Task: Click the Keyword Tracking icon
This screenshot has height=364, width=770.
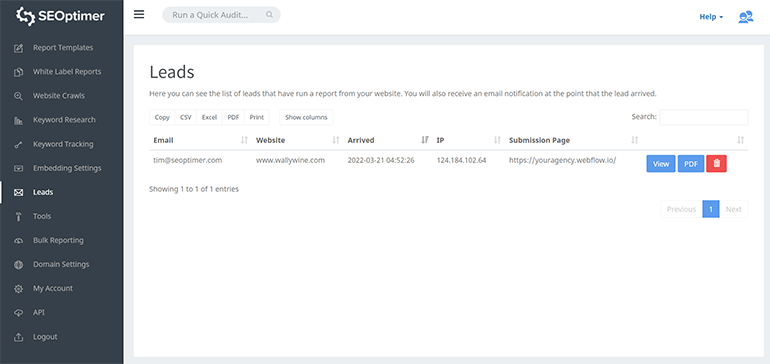Action: pyautogui.click(x=18, y=144)
